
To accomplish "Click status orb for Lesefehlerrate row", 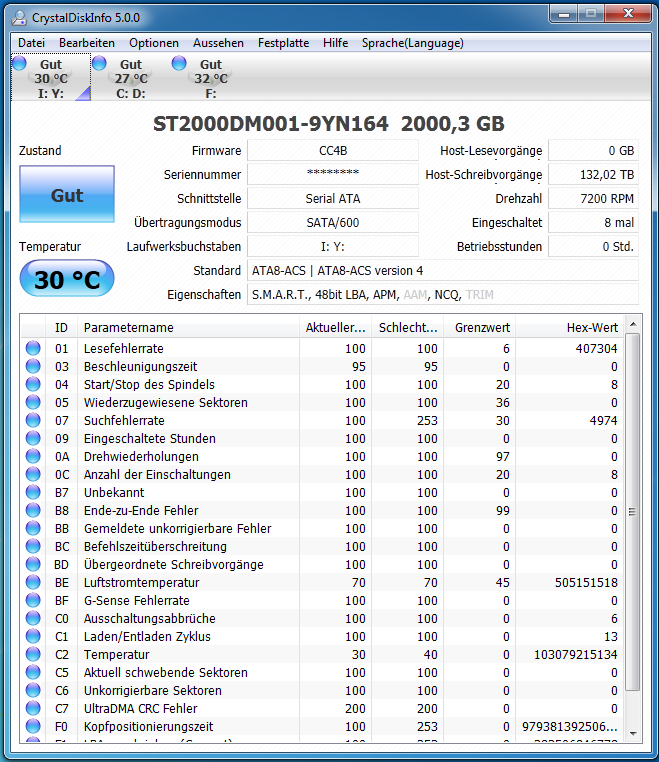I will pyautogui.click(x=33, y=348).
